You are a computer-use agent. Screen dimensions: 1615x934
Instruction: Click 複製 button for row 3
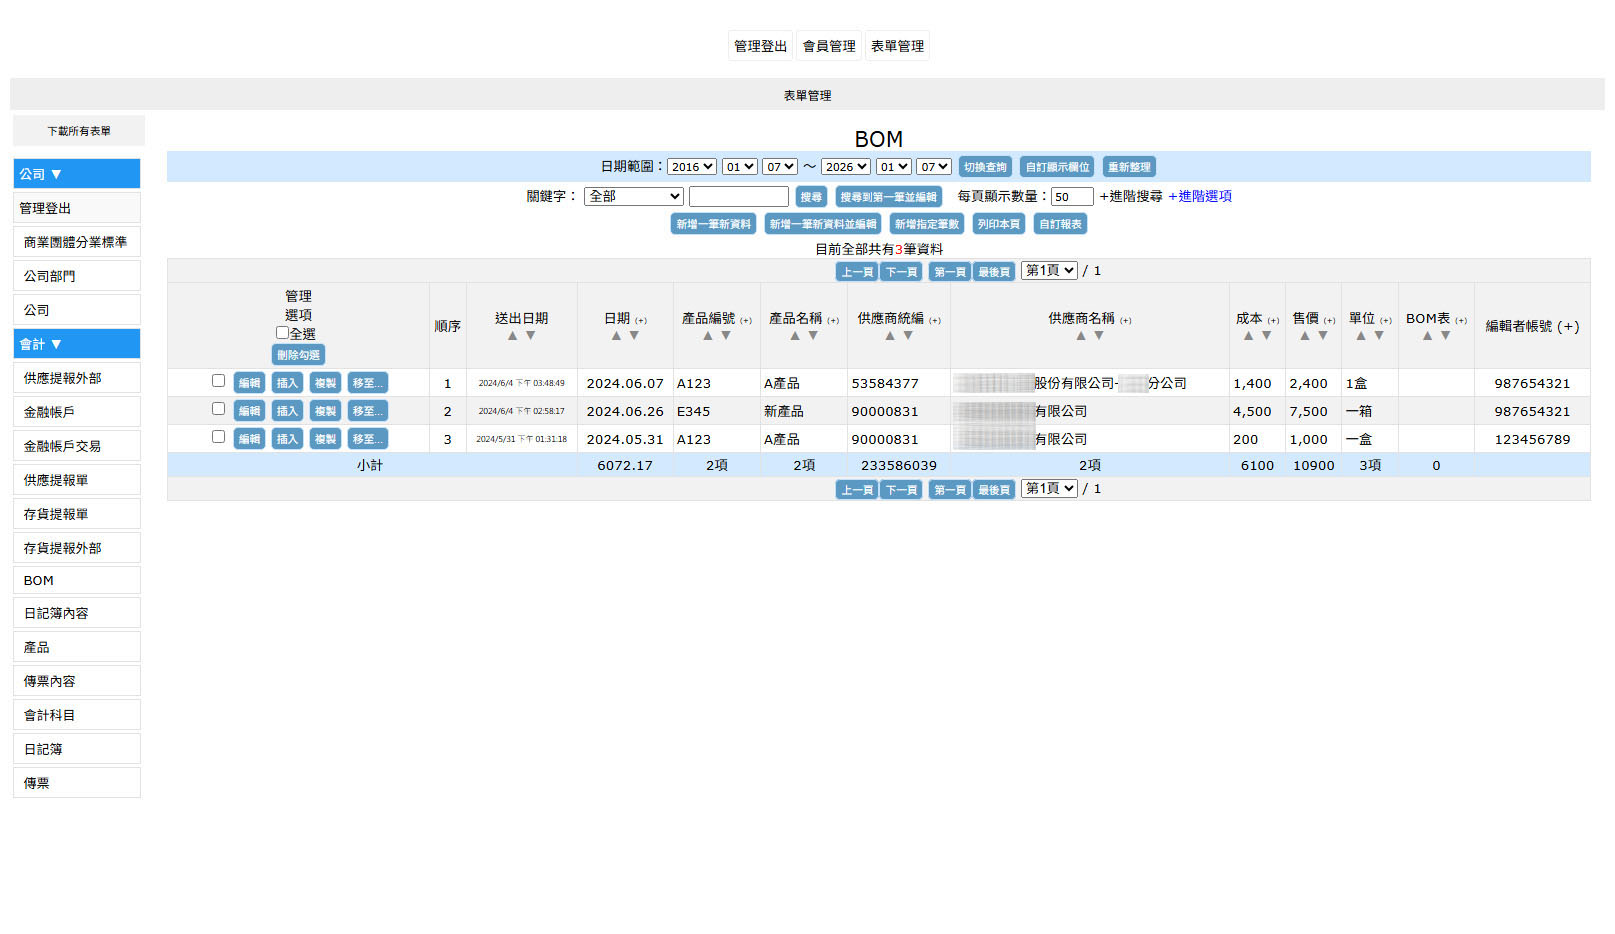[x=325, y=439]
